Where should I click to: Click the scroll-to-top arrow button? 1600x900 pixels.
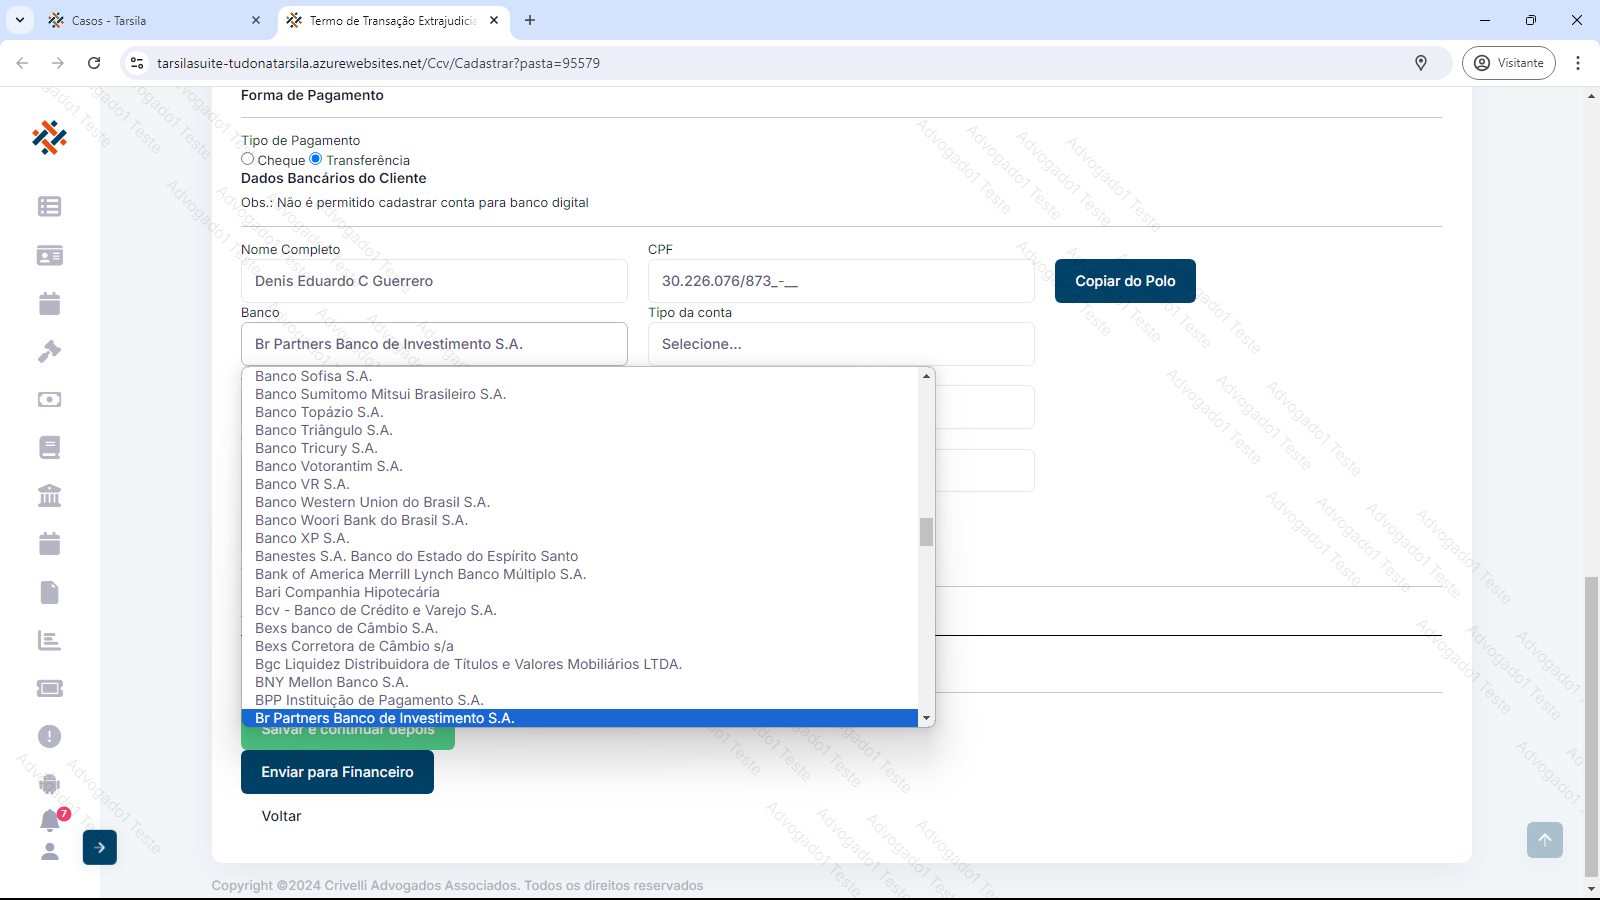[x=1544, y=840]
